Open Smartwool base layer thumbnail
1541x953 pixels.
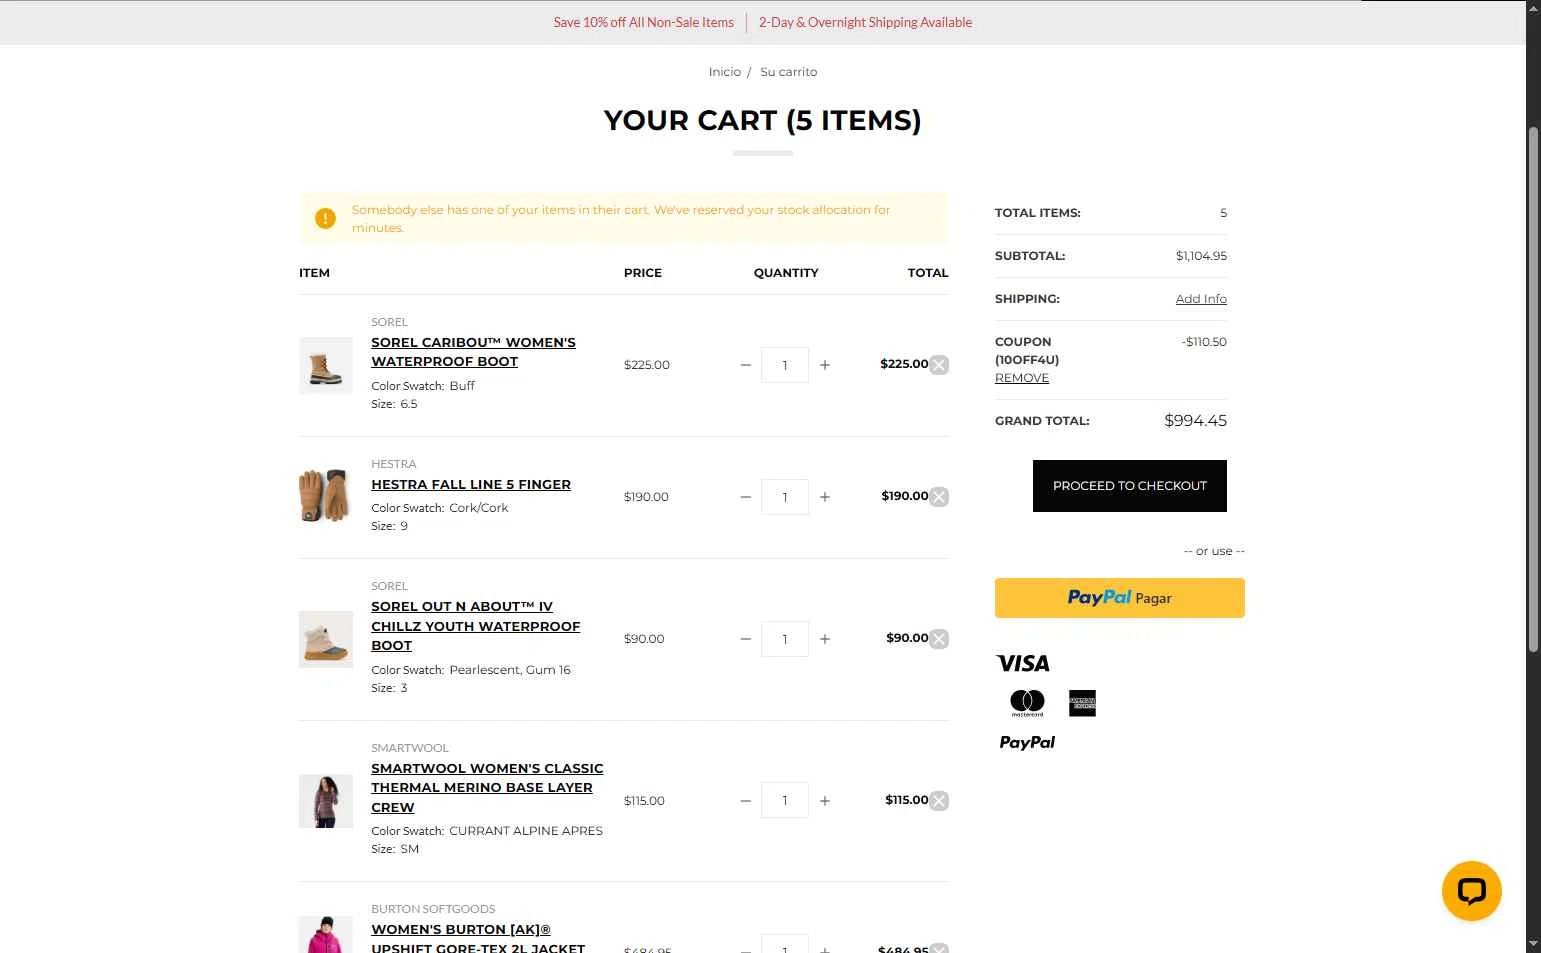tap(326, 801)
